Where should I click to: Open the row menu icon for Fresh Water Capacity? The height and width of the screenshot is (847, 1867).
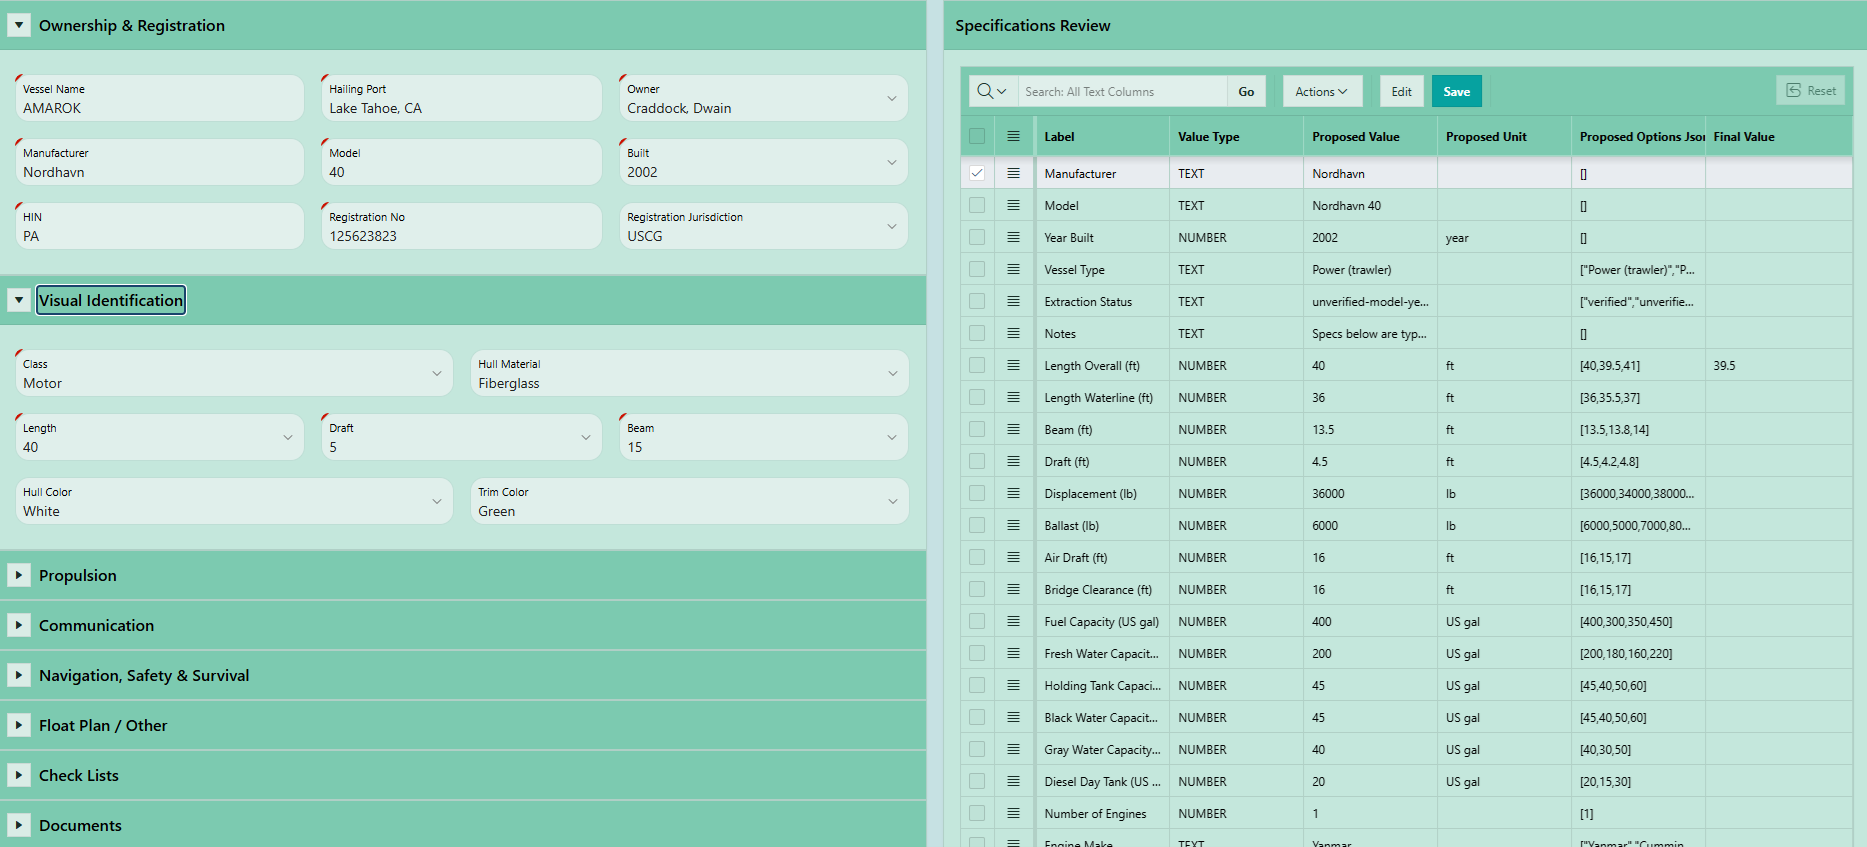coord(1013,653)
